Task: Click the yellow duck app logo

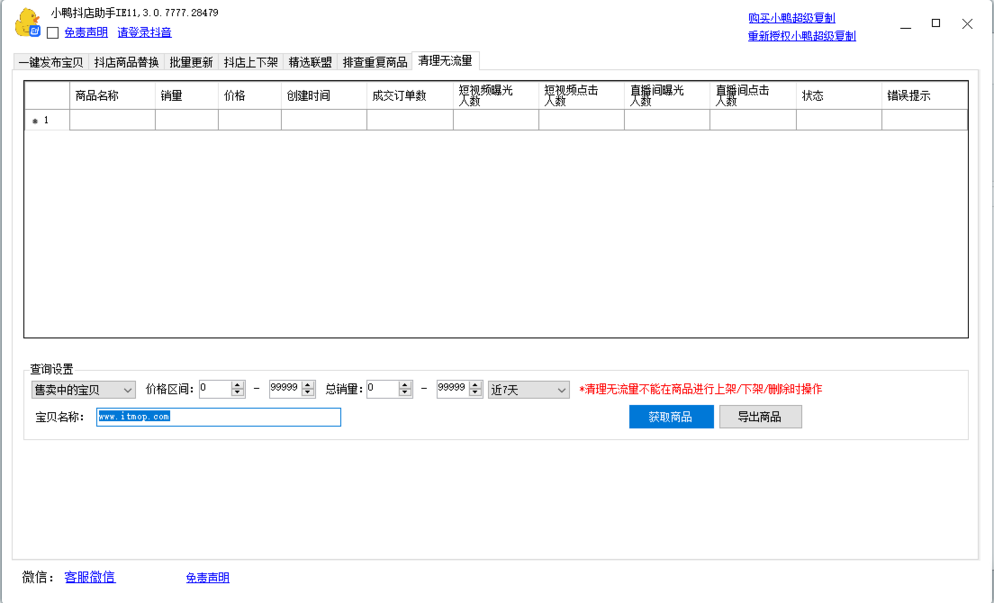Action: click(27, 21)
